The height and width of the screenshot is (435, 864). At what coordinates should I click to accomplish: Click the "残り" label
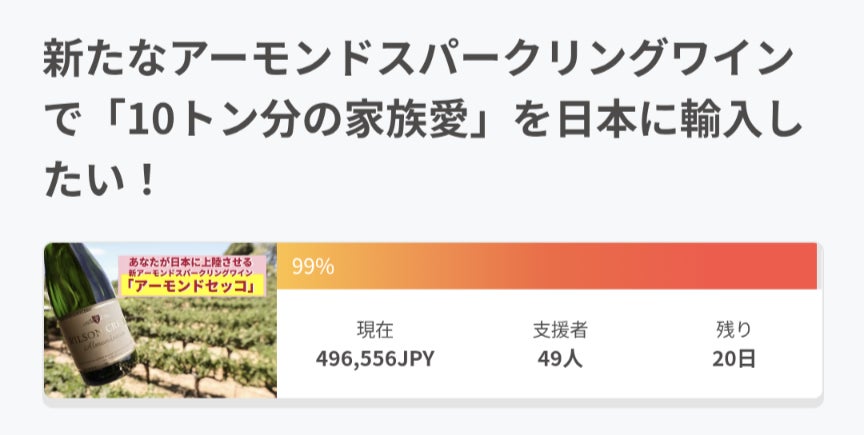tap(734, 329)
